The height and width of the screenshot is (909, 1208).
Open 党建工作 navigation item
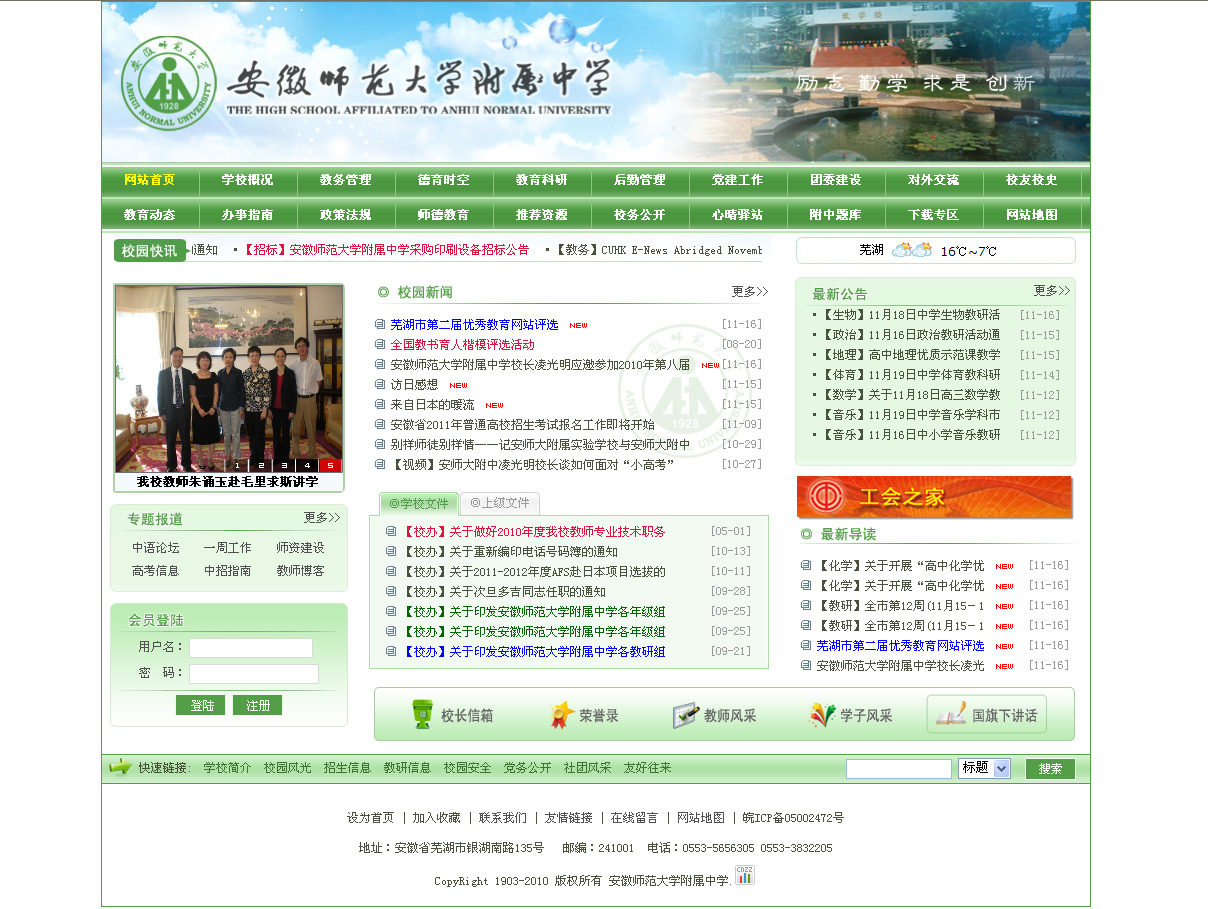[x=737, y=180]
